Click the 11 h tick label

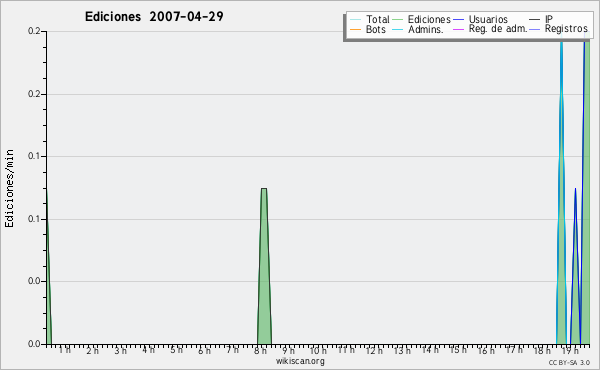click(x=346, y=350)
